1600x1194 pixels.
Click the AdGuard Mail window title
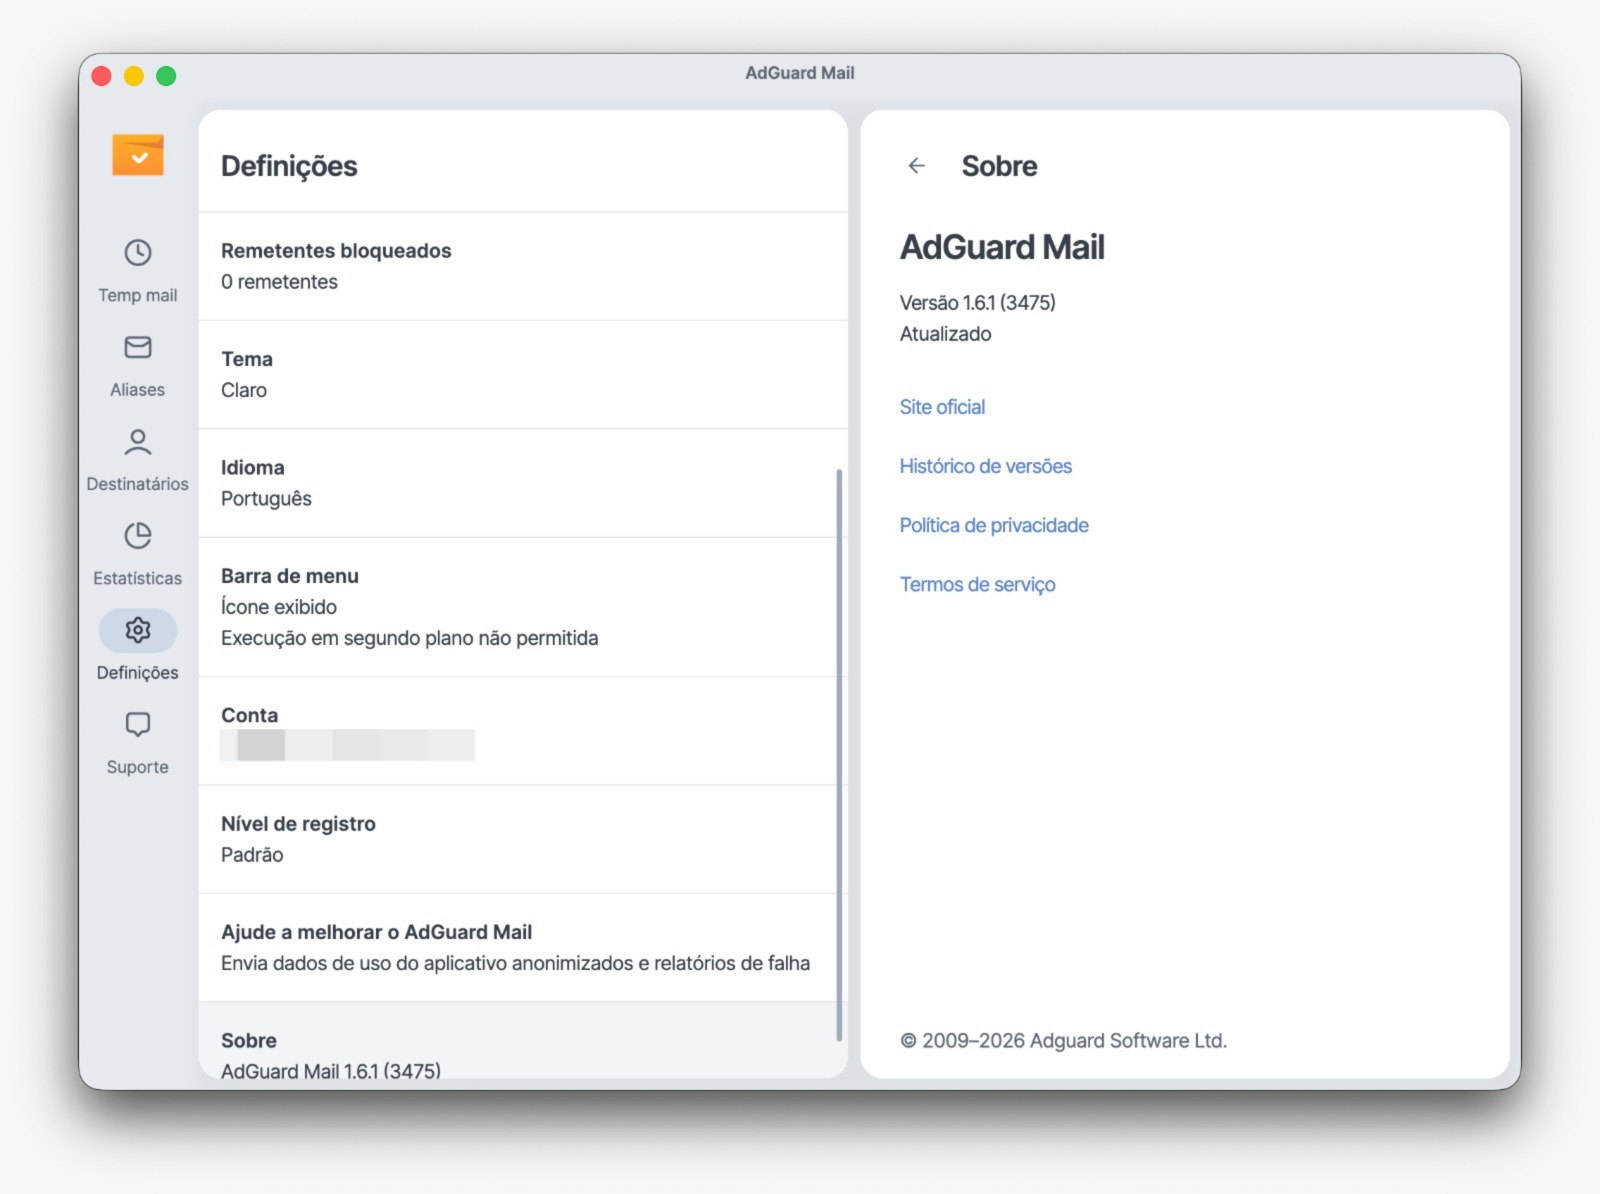click(x=800, y=73)
